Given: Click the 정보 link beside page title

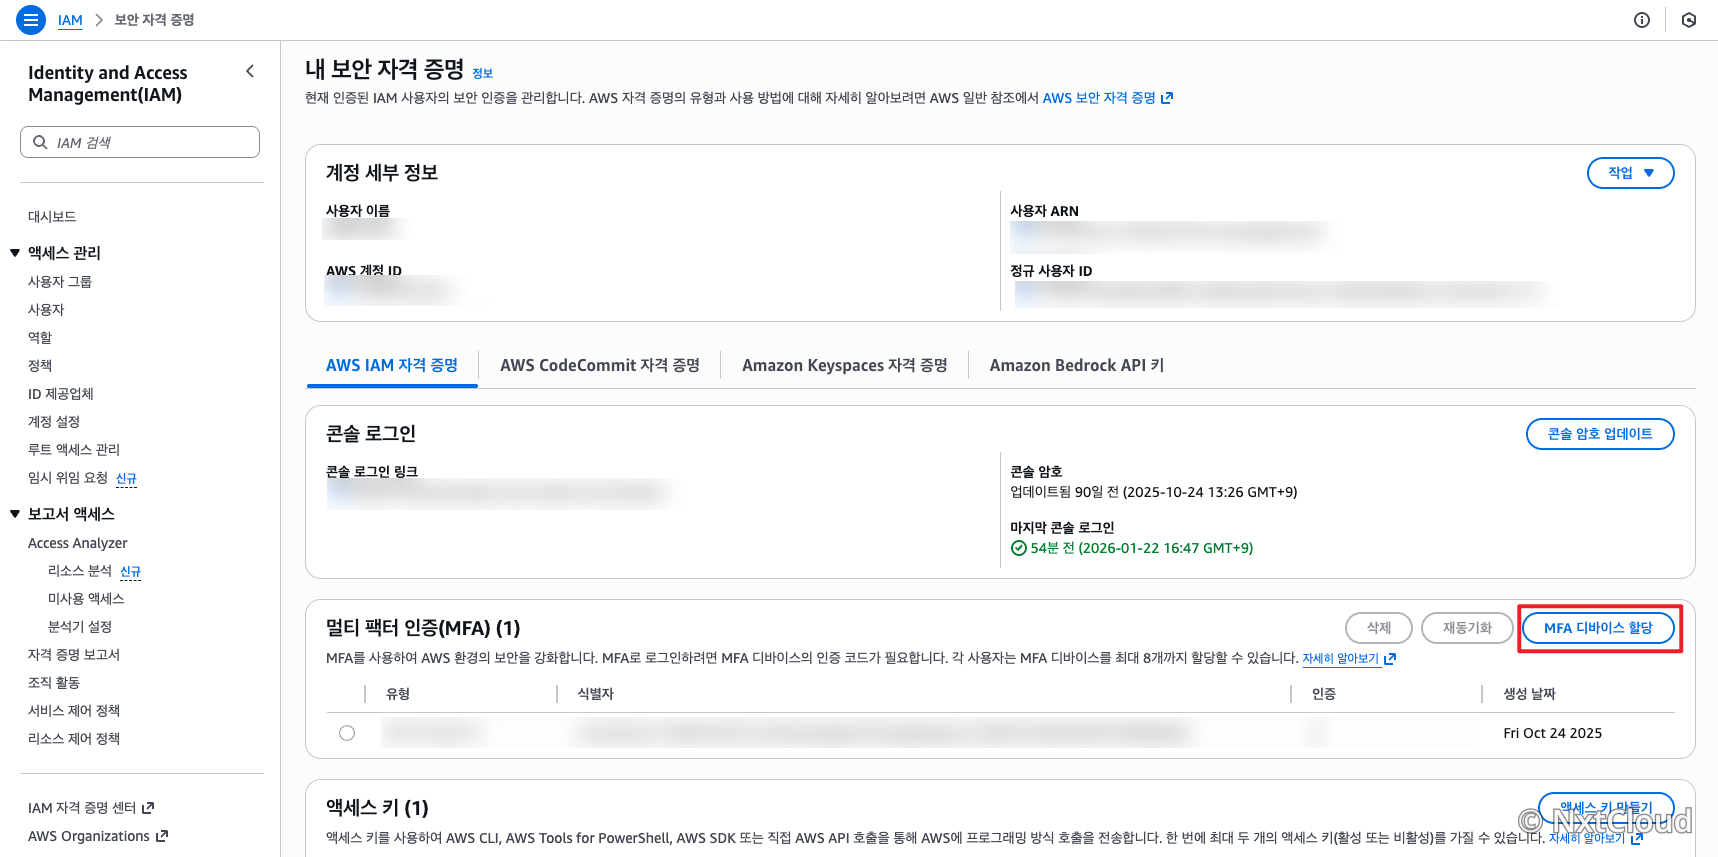Looking at the screenshot, I should pos(483,73).
